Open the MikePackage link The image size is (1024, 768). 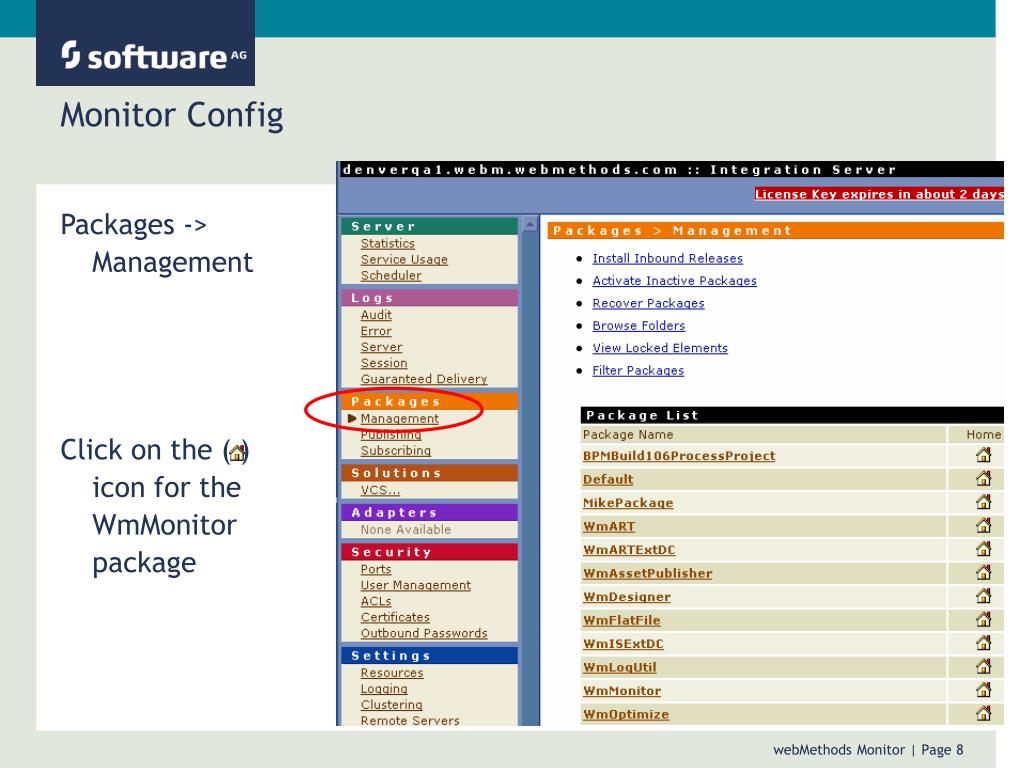pyautogui.click(x=628, y=503)
